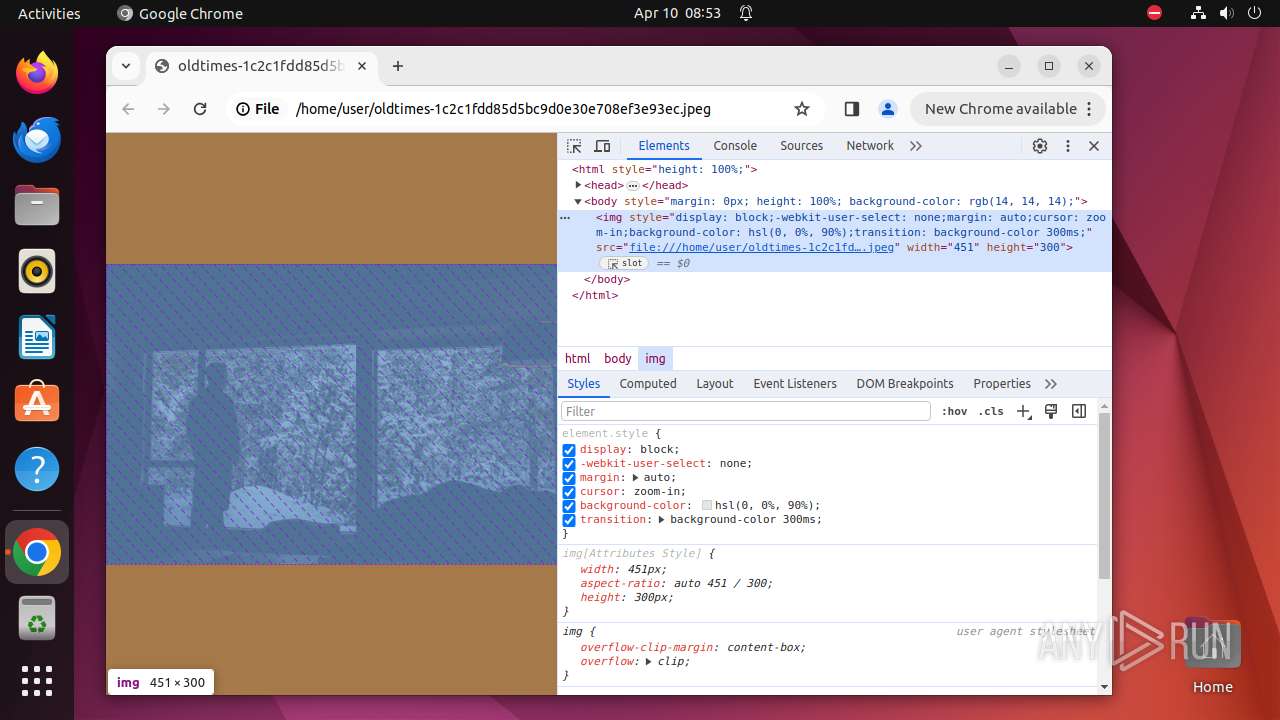Viewport: 1280px width, 720px height.
Task: Open Thunderbird mail from dock
Action: pyautogui.click(x=37, y=139)
